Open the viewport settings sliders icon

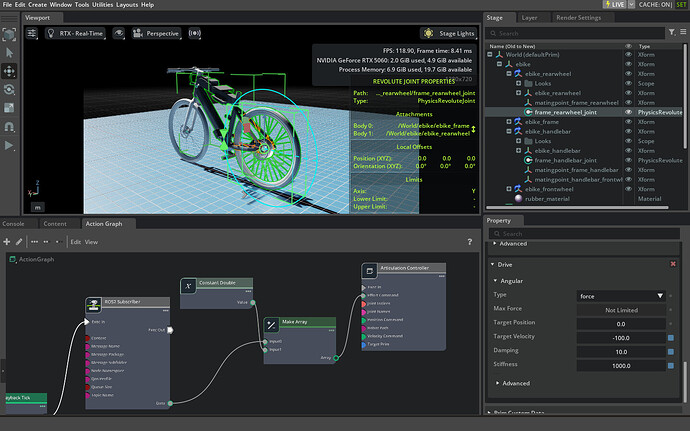pos(32,33)
